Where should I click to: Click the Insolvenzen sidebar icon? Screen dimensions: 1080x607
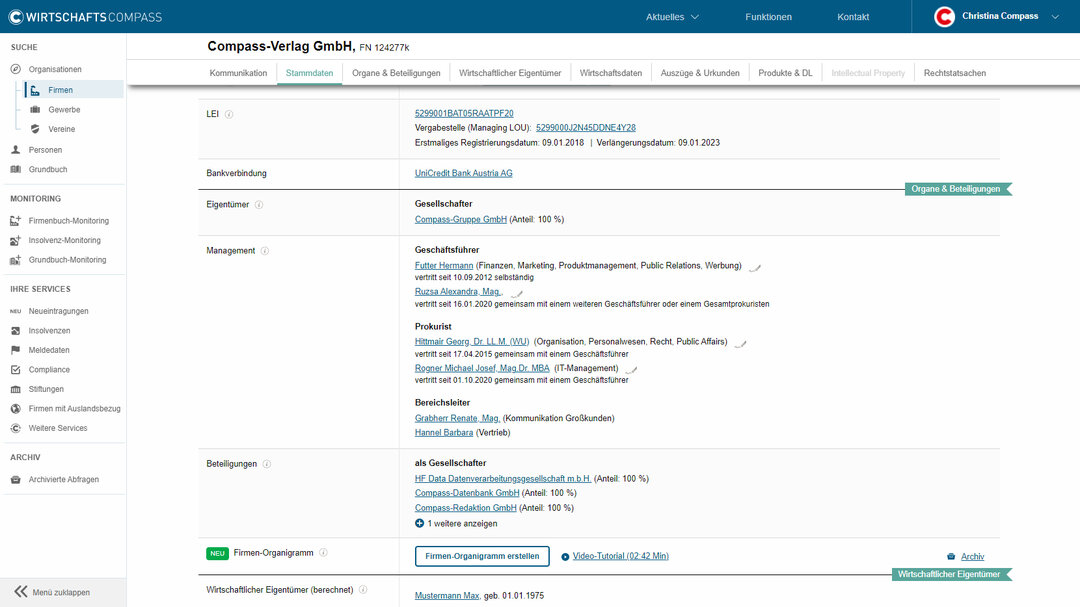click(x=16, y=331)
